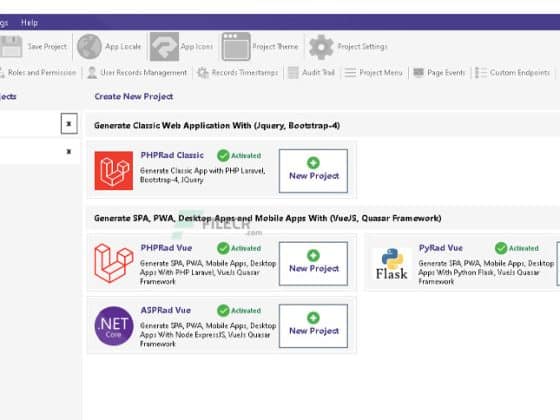560x420 pixels.
Task: Open App Locale globe icon
Action: 89,46
